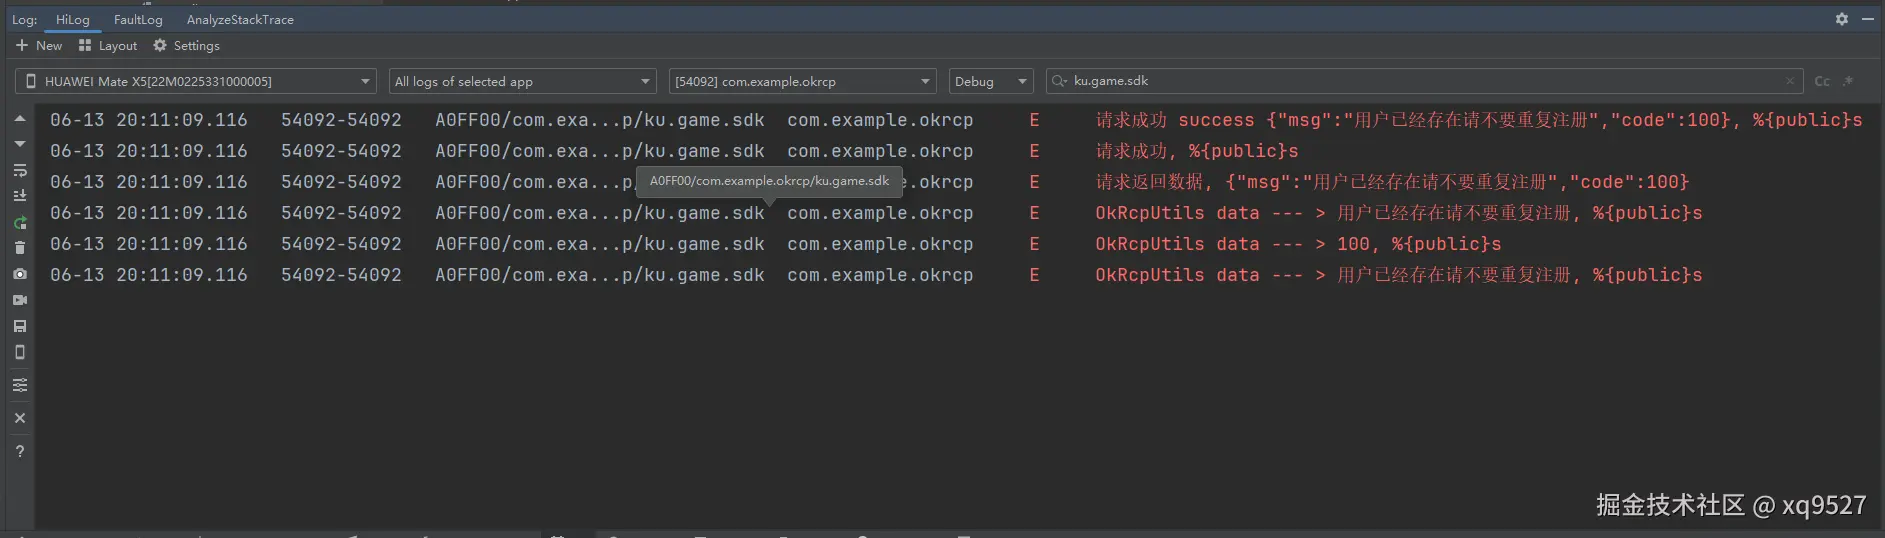The image size is (1885, 538).
Task: Open HiLog Settings
Action: [186, 45]
